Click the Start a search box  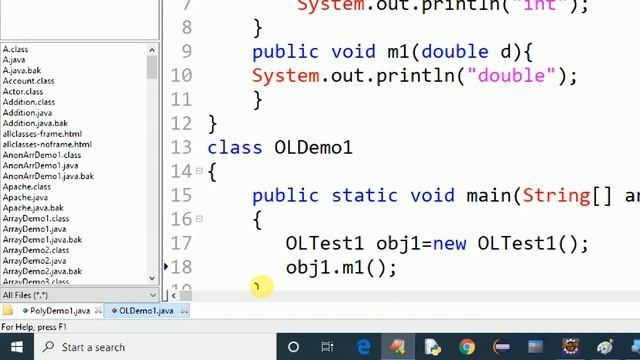[x=155, y=347]
